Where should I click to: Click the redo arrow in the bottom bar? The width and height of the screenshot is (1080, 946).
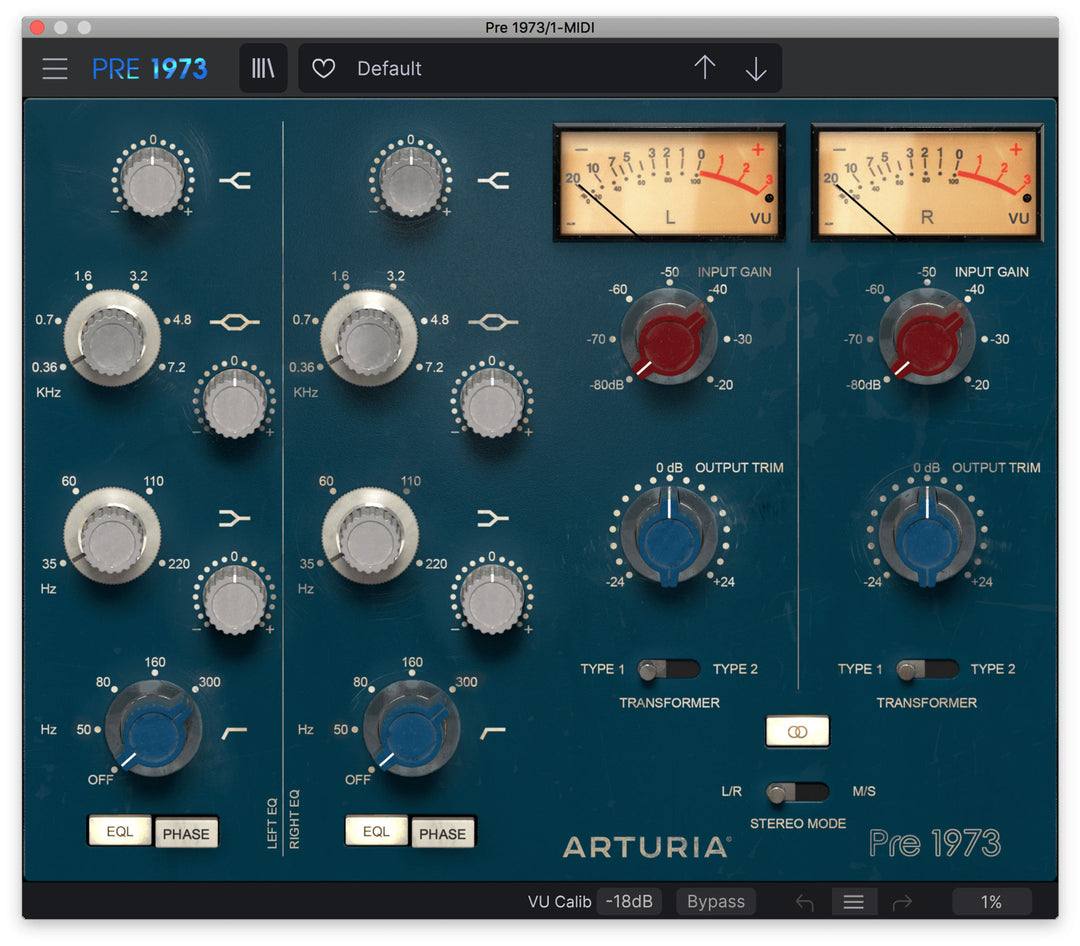click(x=902, y=902)
